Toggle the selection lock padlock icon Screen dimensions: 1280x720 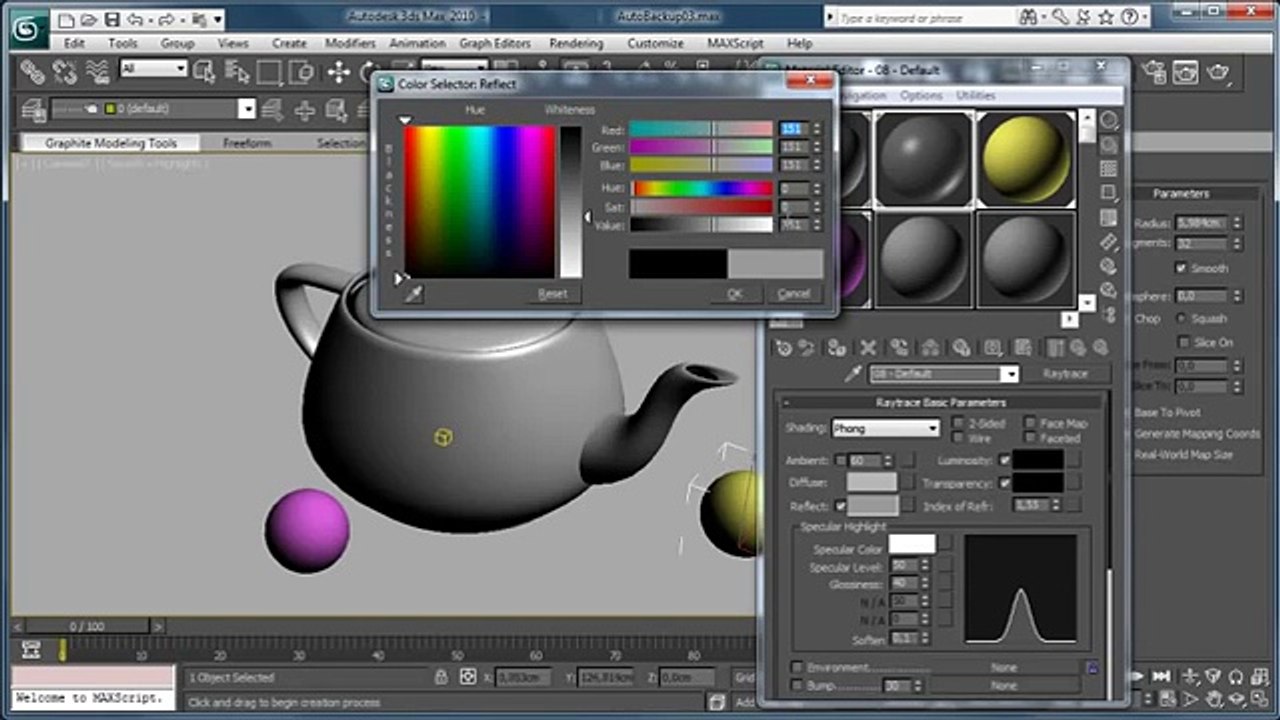441,677
